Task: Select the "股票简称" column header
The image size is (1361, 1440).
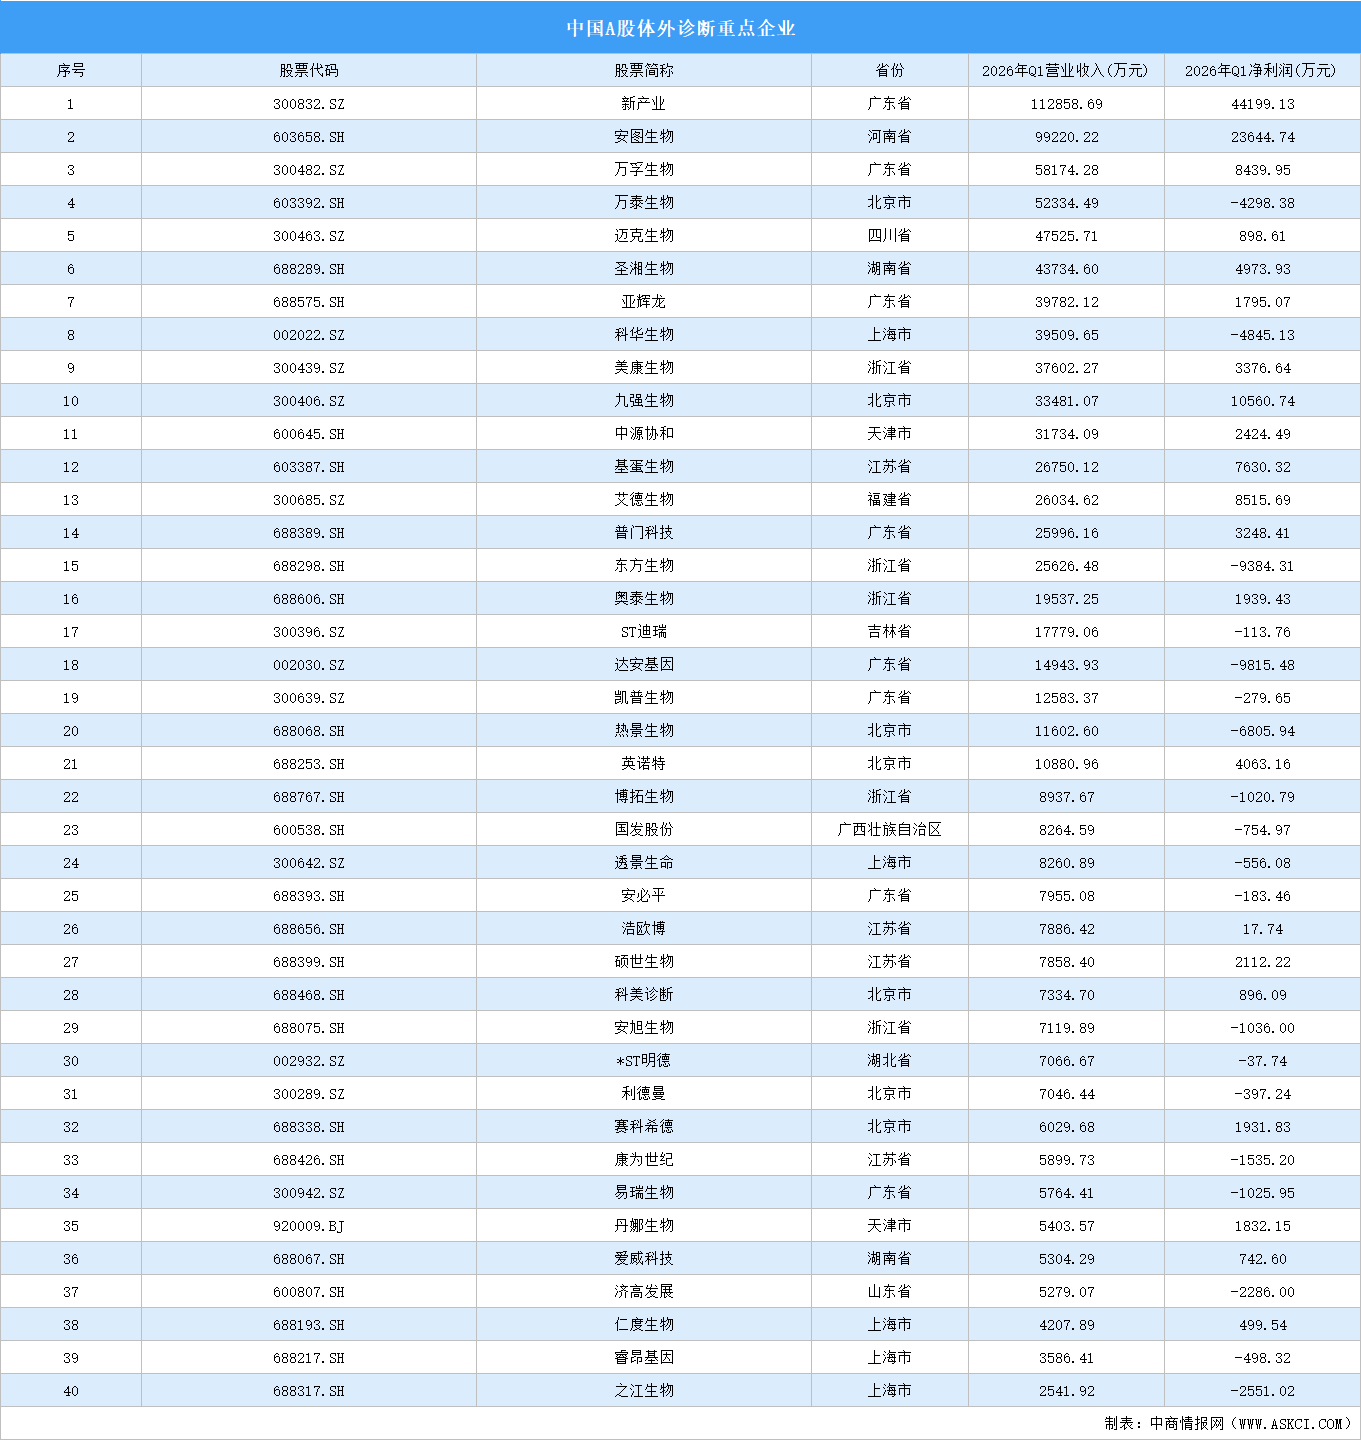Action: [x=644, y=70]
